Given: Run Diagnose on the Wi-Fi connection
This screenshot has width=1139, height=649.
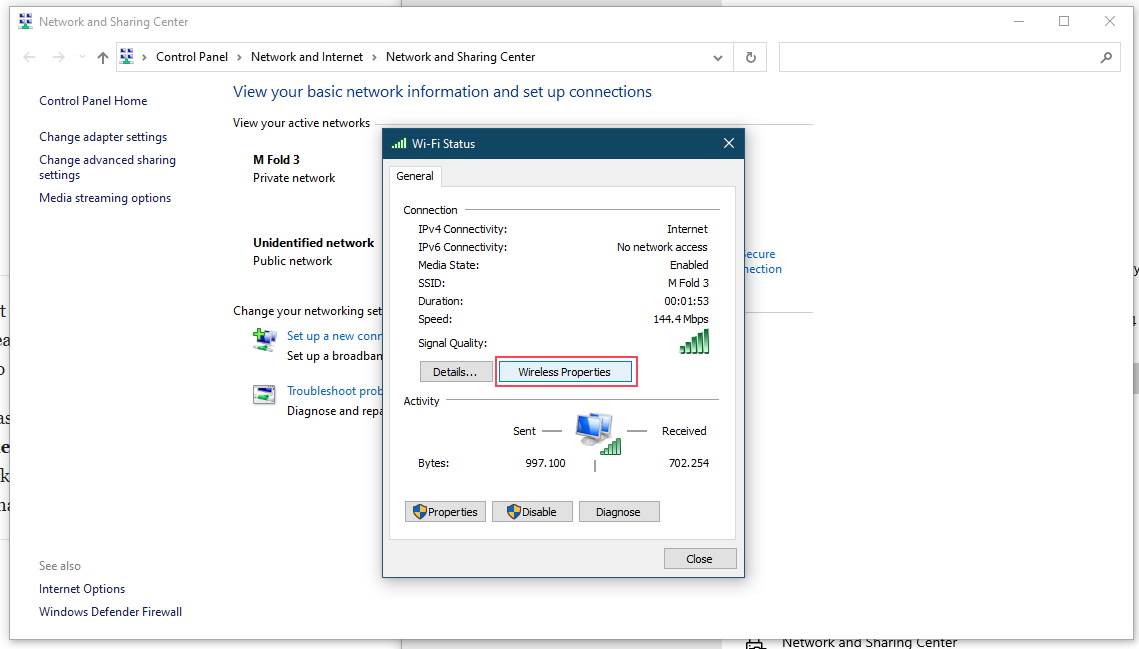Looking at the screenshot, I should point(618,511).
